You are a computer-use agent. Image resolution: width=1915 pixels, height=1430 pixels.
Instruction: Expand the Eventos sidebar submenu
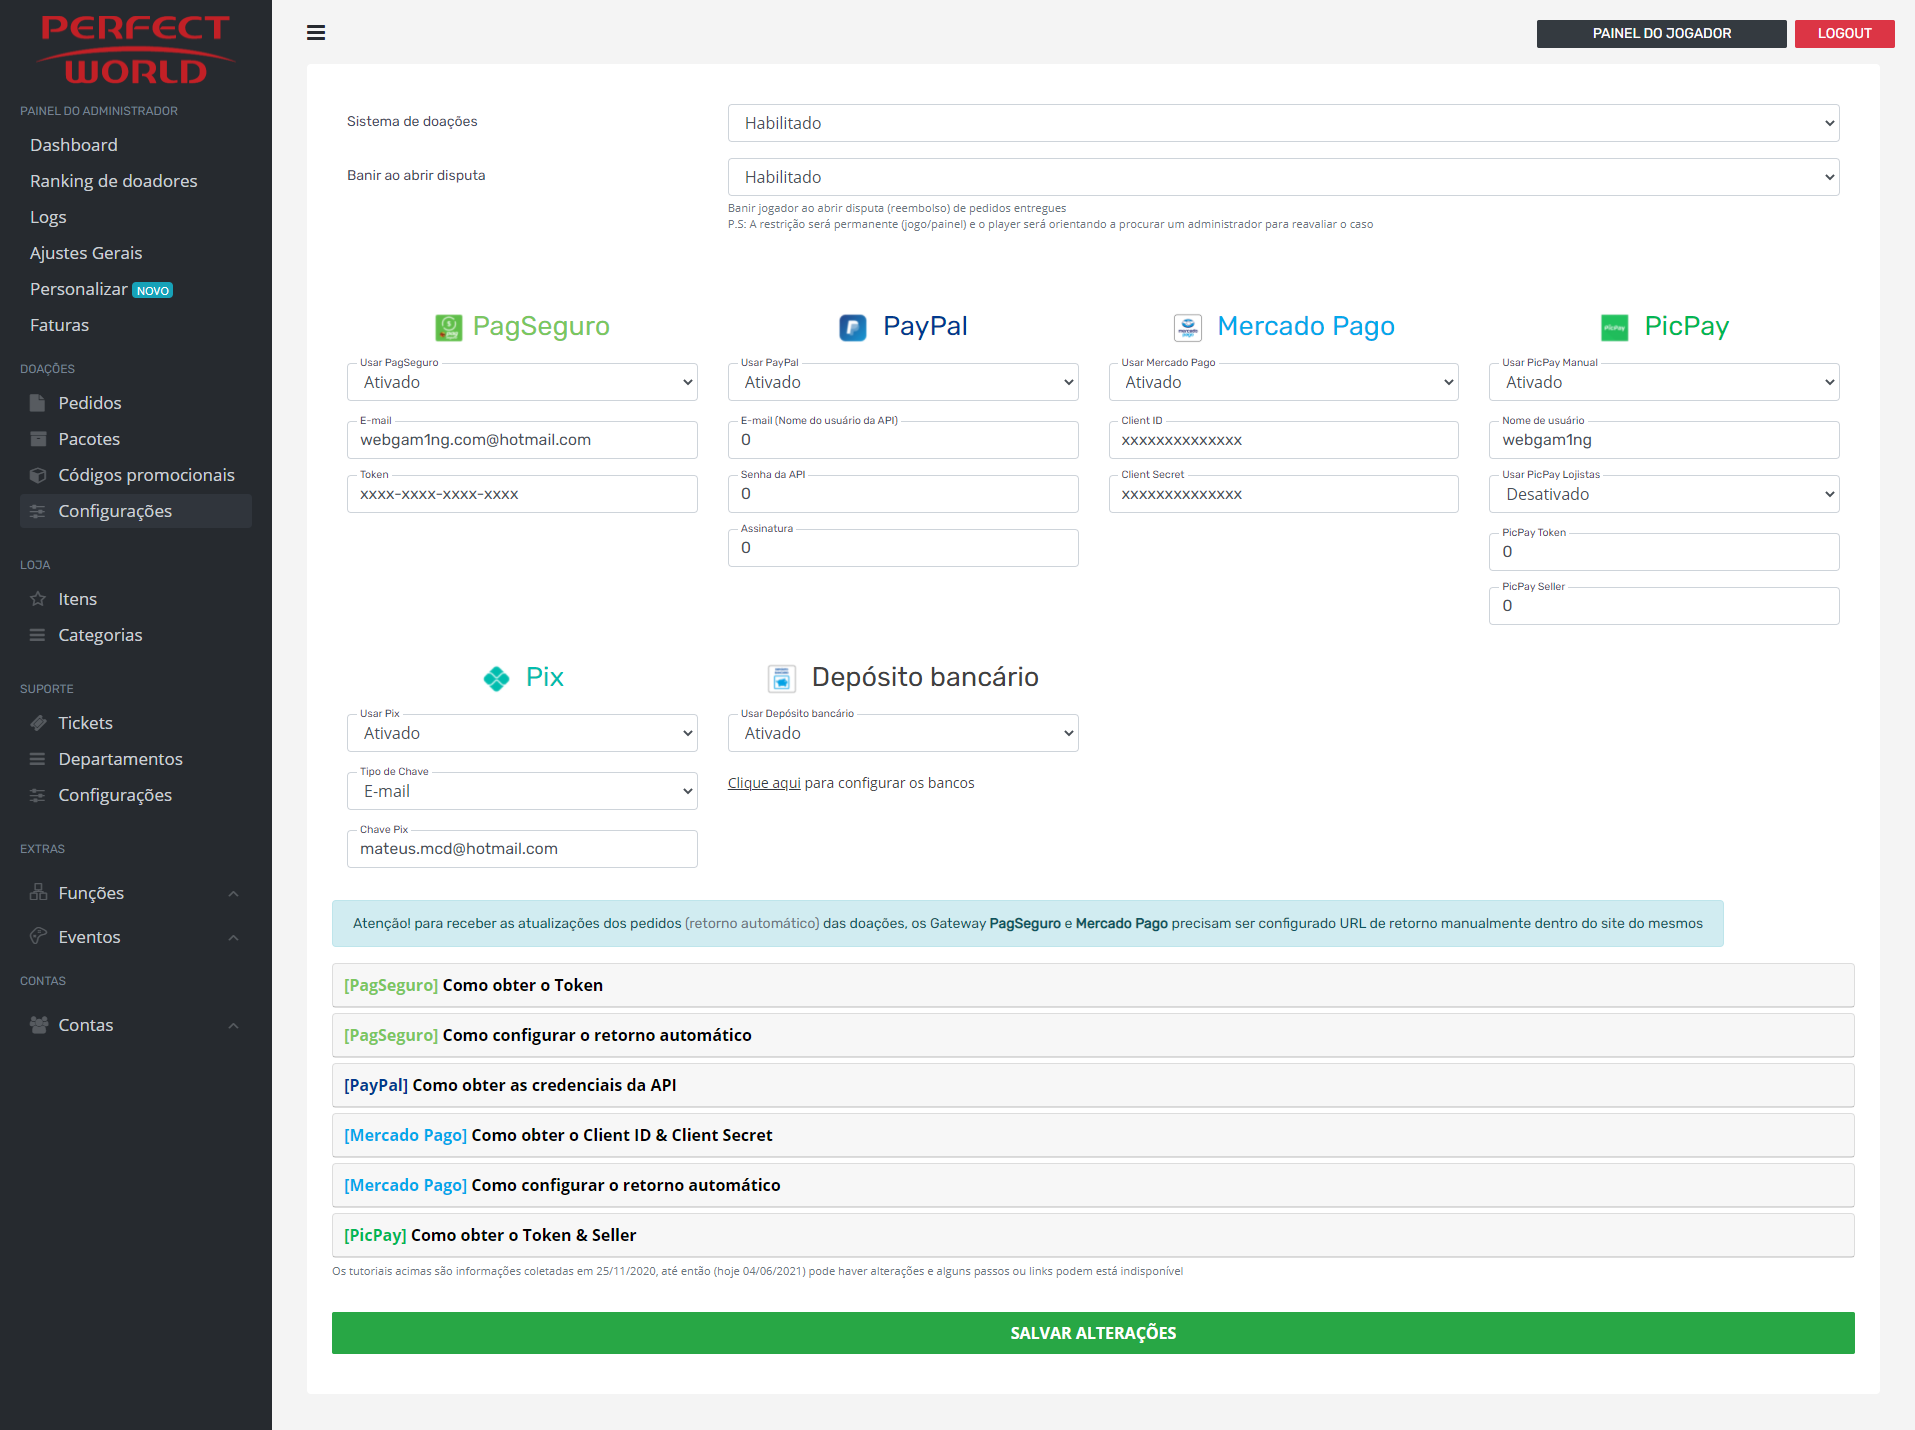233,937
